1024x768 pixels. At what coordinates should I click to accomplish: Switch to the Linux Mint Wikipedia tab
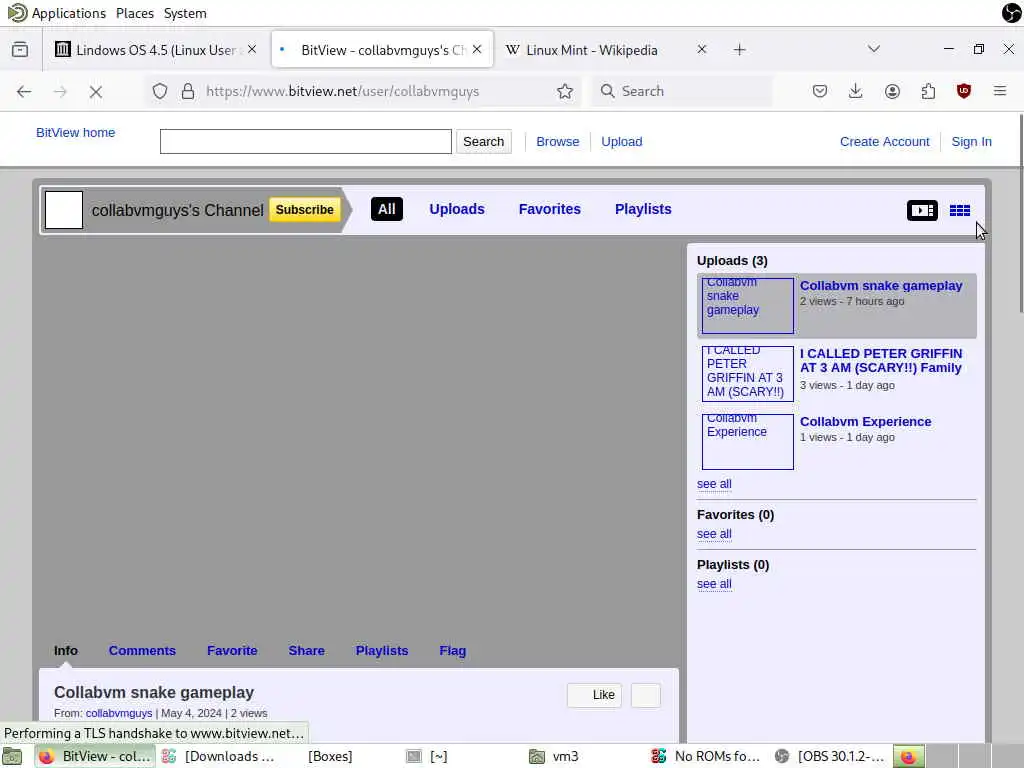(x=591, y=50)
